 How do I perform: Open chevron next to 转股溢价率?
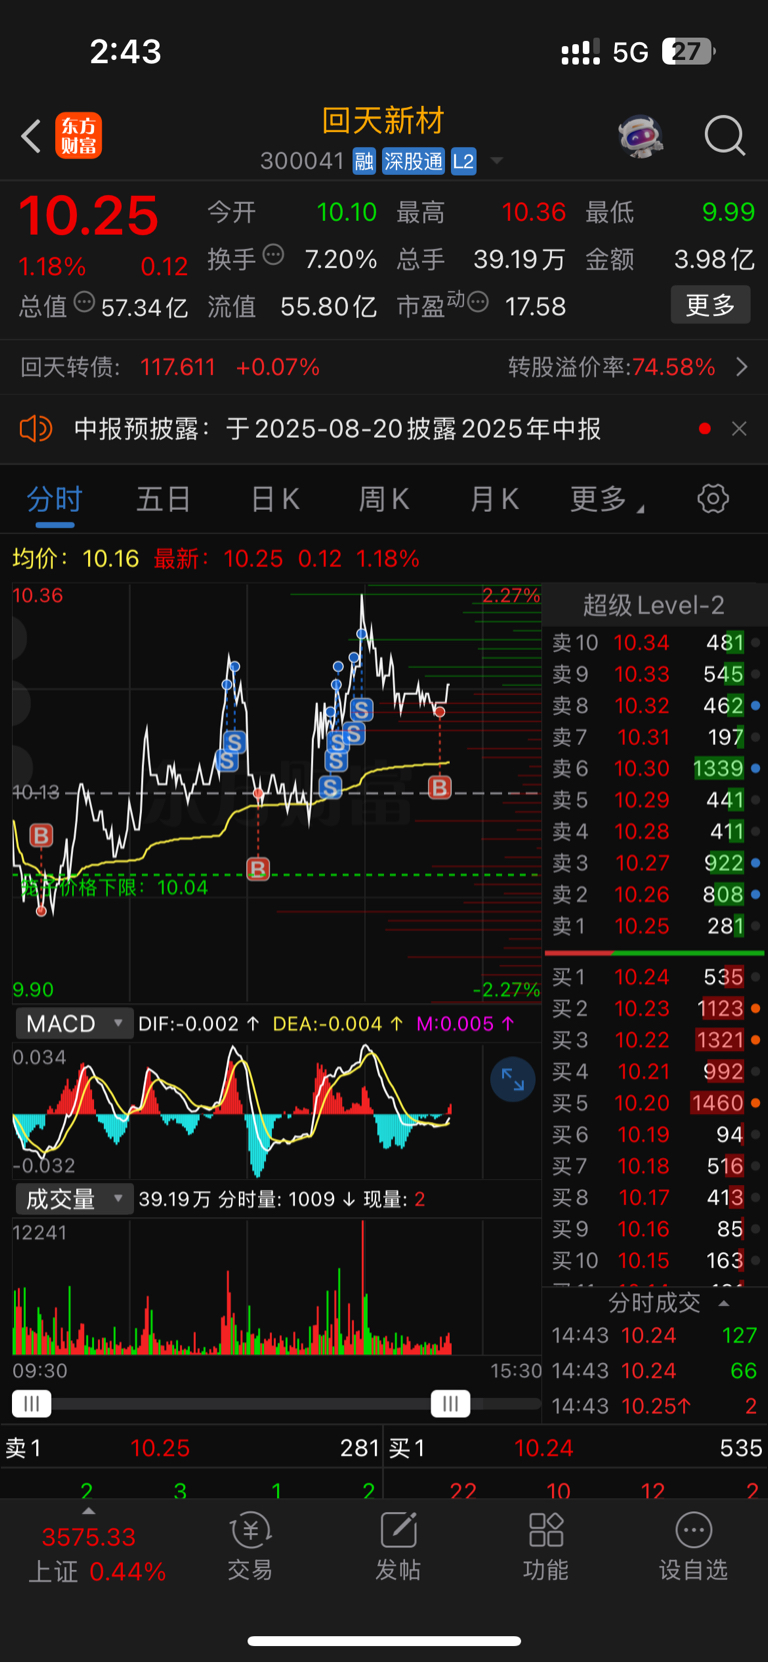(742, 367)
